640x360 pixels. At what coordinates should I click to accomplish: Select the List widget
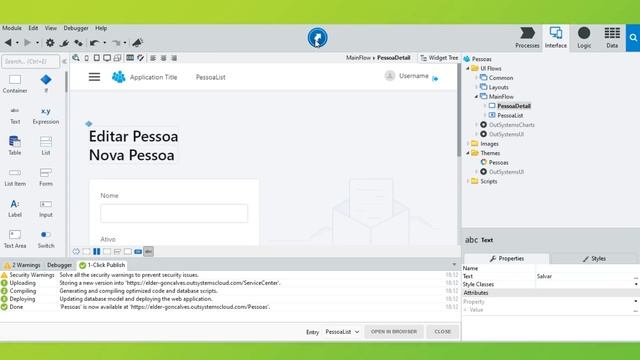coord(46,146)
